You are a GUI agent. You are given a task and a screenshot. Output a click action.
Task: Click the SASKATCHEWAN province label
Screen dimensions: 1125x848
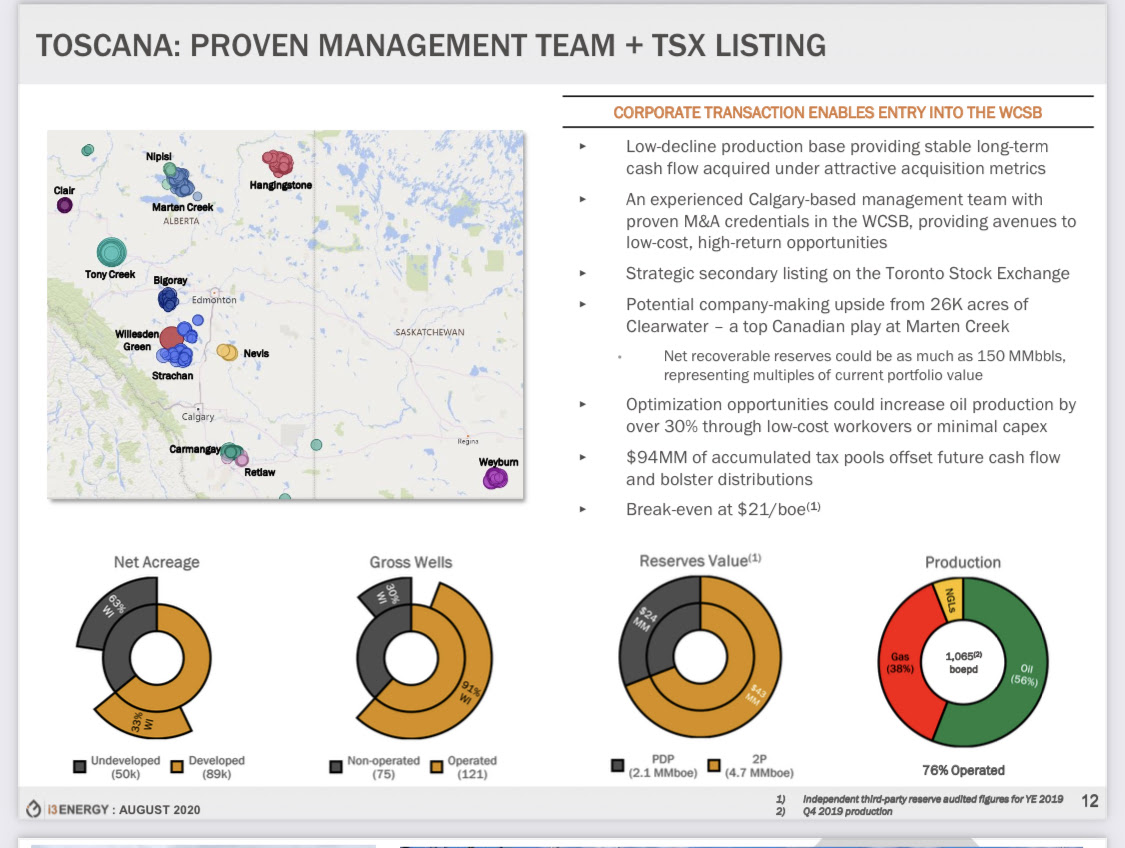[x=430, y=332]
